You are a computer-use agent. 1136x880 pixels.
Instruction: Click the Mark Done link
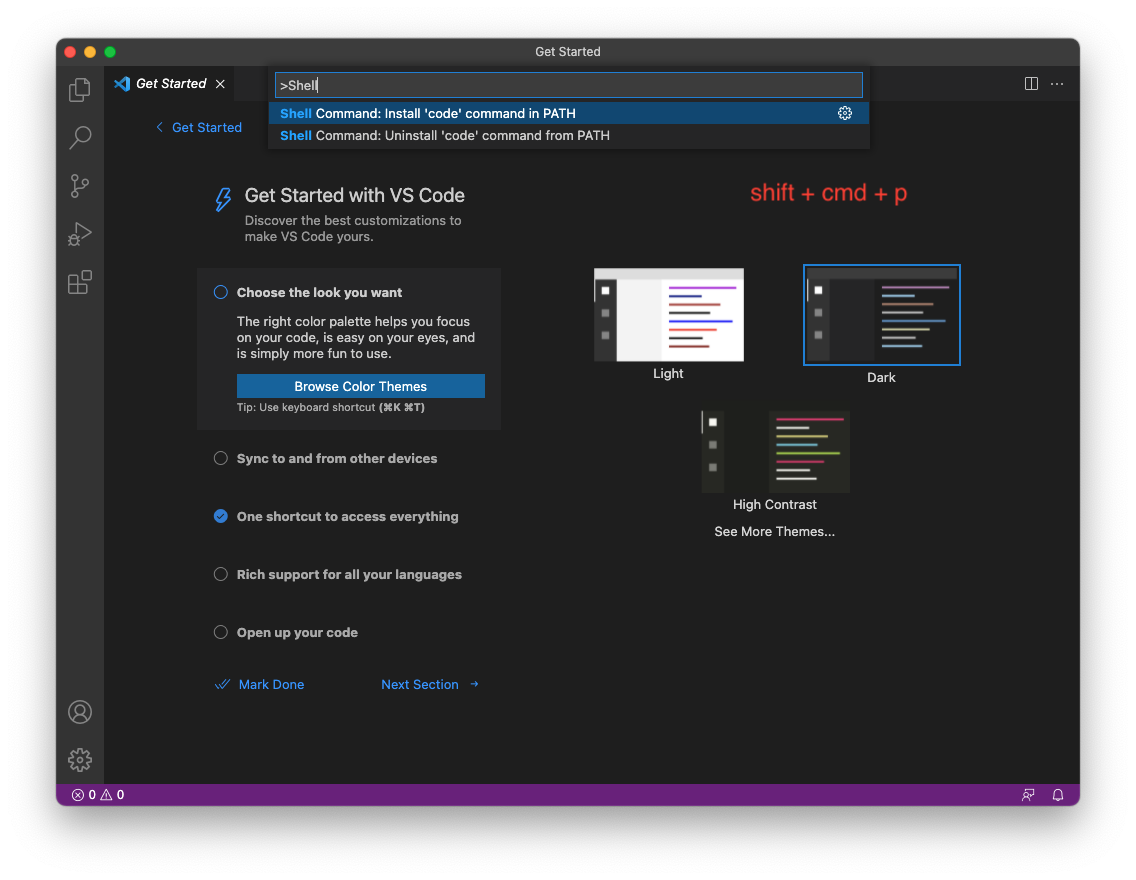pyautogui.click(x=260, y=684)
